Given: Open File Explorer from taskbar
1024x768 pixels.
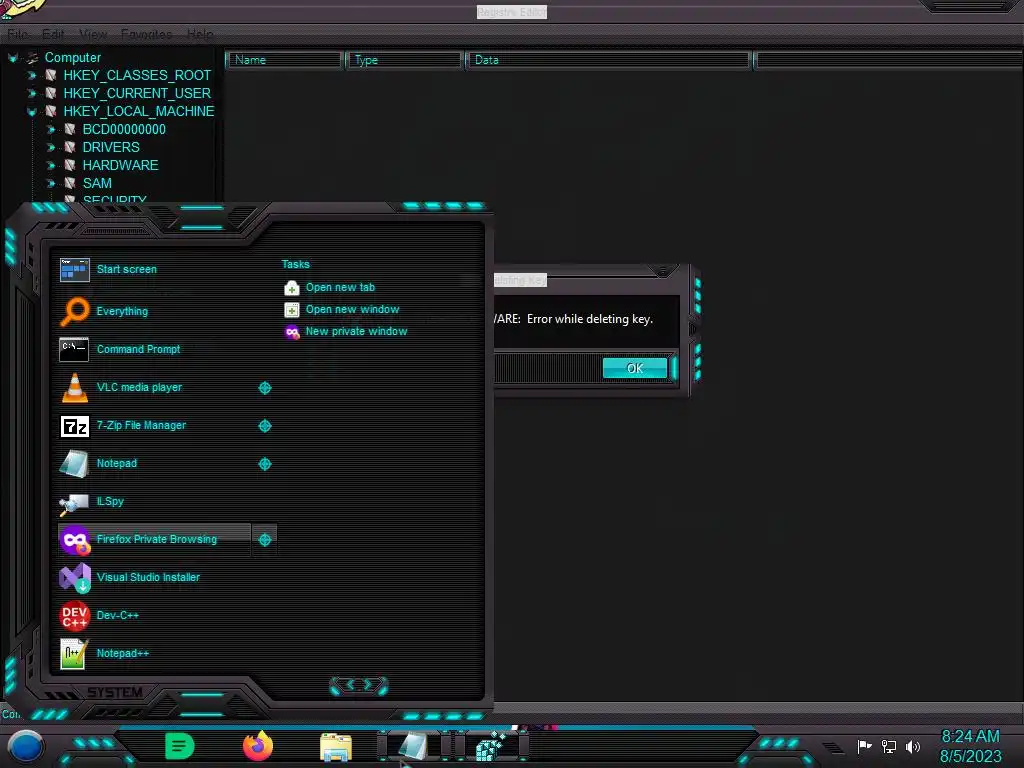Looking at the screenshot, I should pyautogui.click(x=336, y=746).
